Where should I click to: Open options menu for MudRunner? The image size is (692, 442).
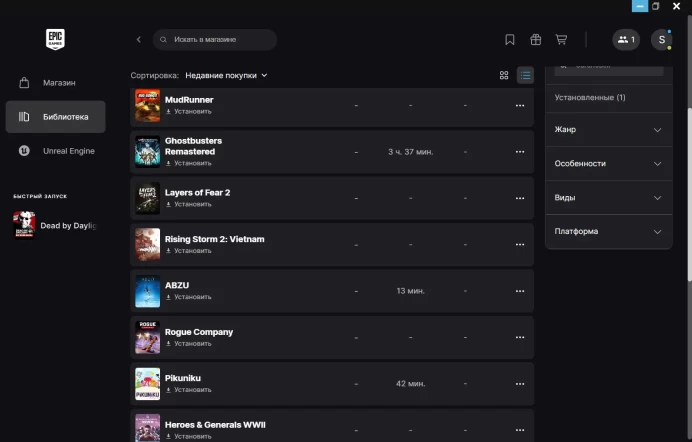(520, 105)
